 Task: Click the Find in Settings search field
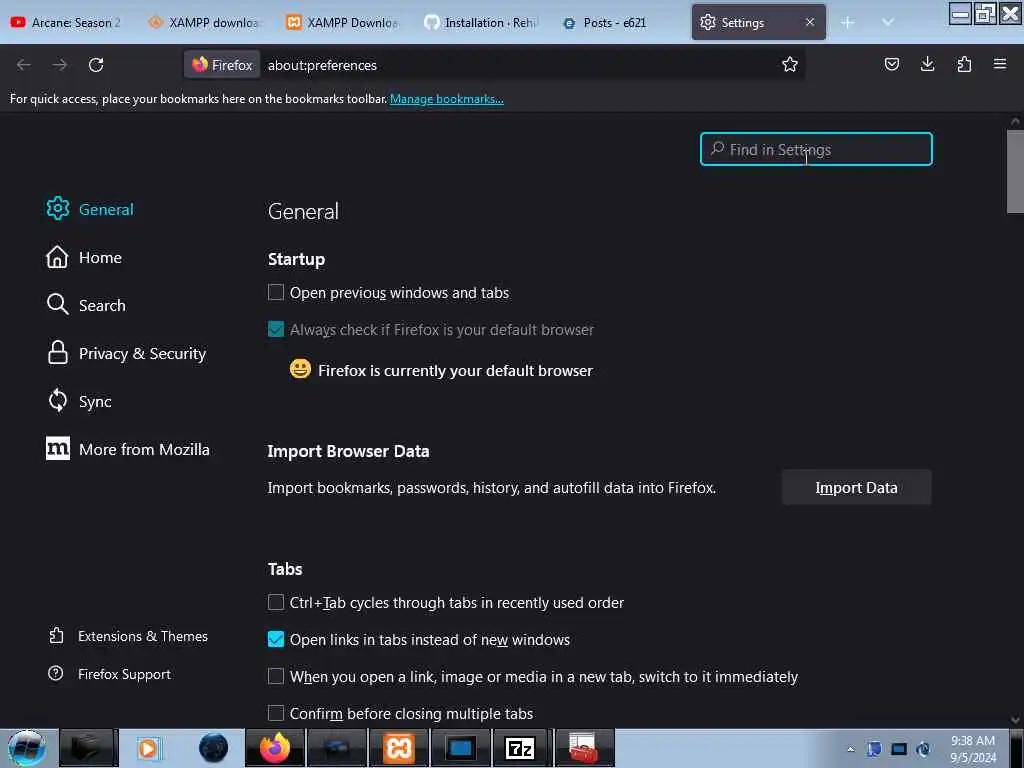[x=816, y=149]
